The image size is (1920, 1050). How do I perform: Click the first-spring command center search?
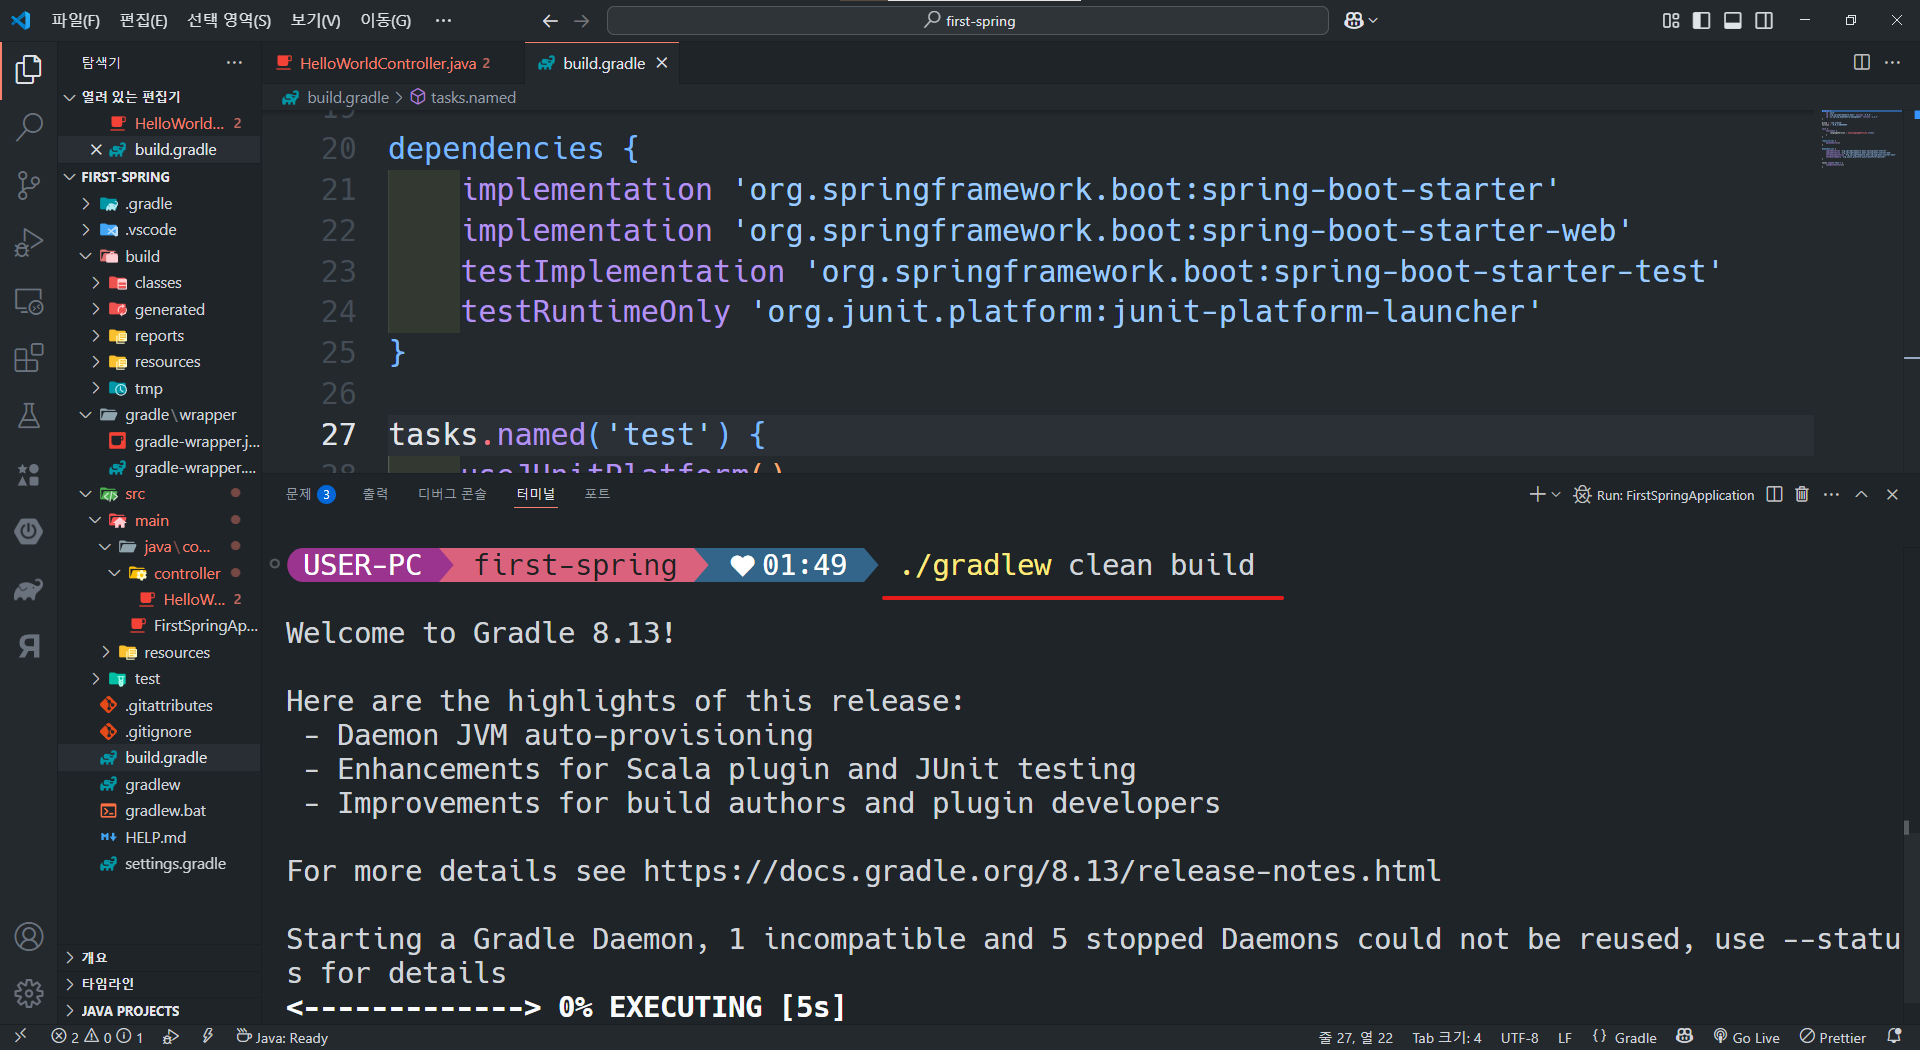pyautogui.click(x=968, y=20)
